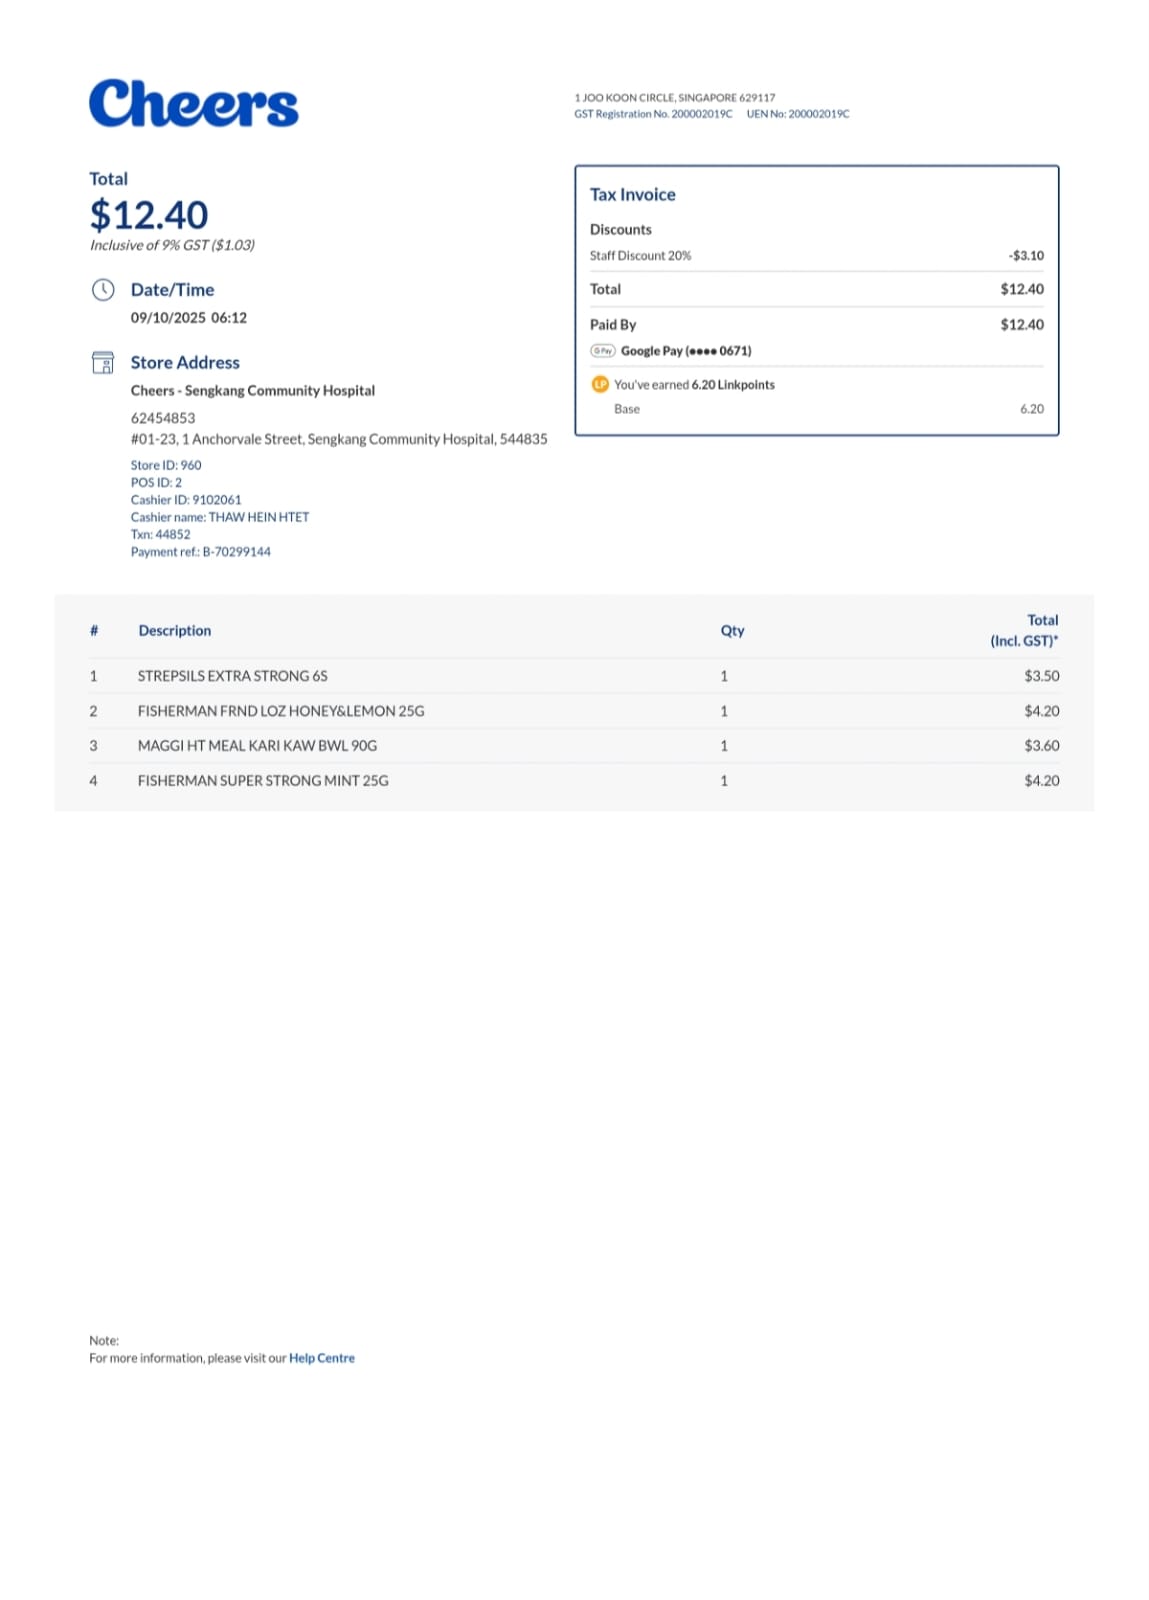The image size is (1149, 1600).
Task: Select row STREPSILS EXTRA STRONG 6S
Action: 574,676
